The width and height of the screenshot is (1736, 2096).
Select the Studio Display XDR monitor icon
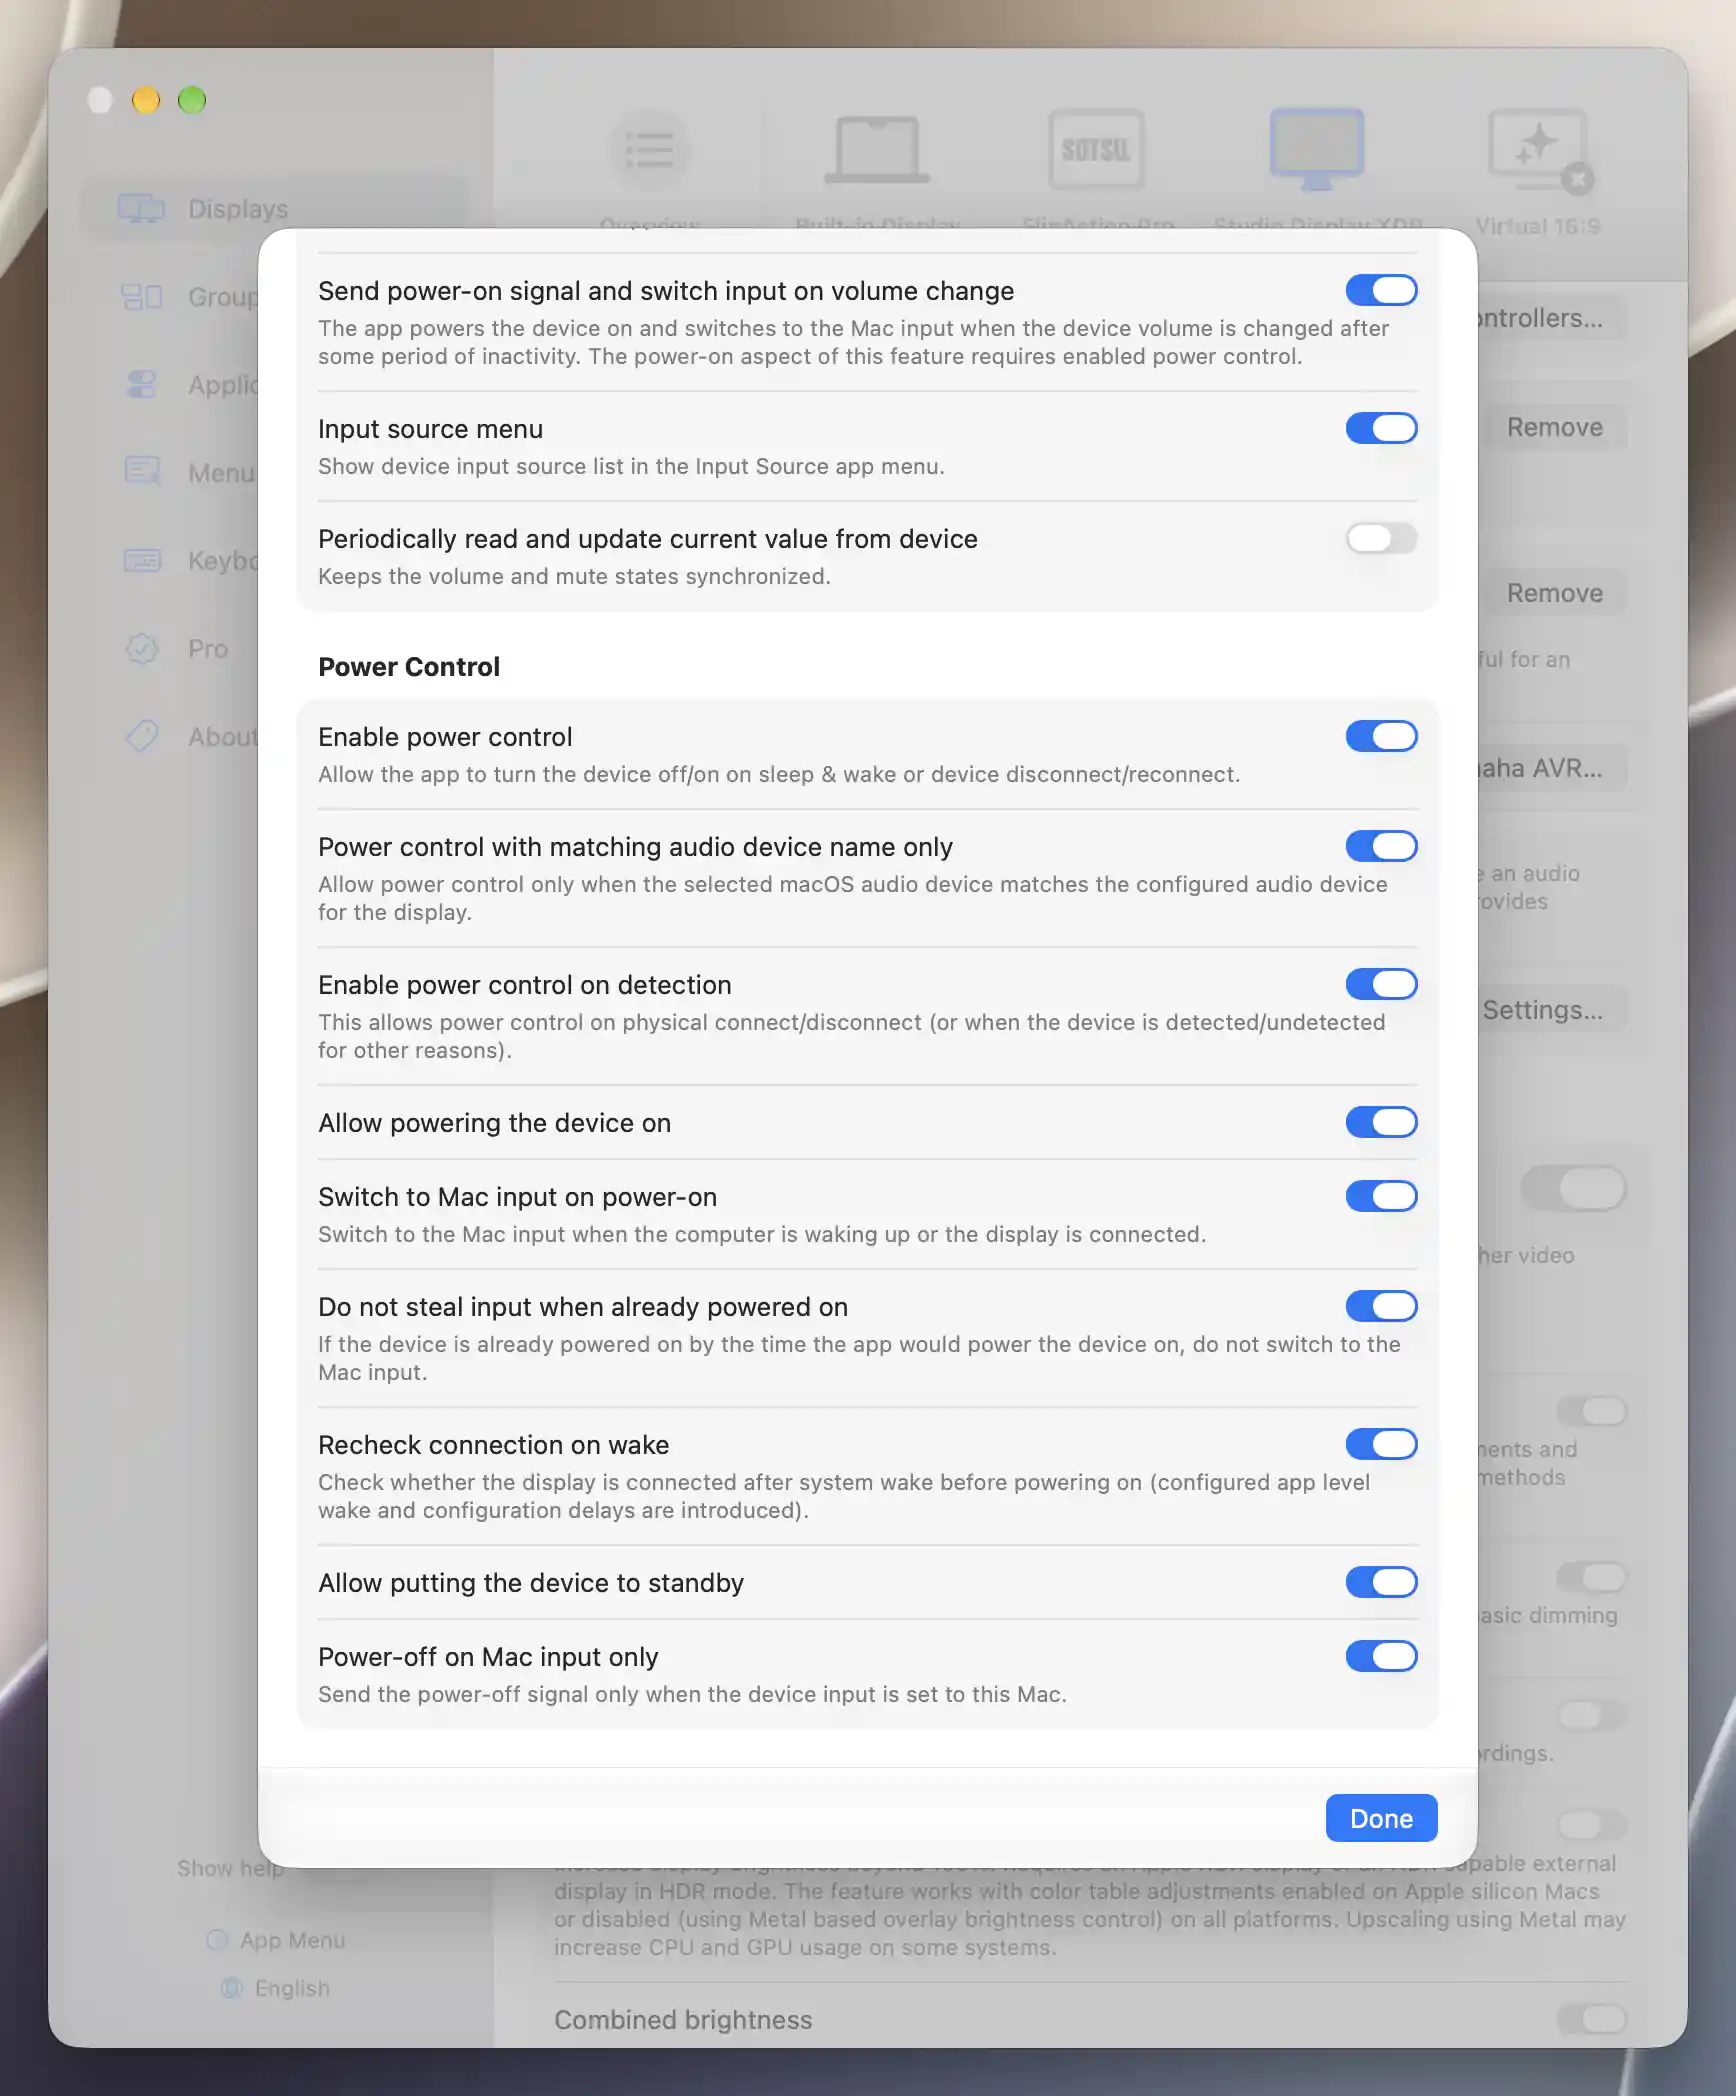(x=1317, y=151)
